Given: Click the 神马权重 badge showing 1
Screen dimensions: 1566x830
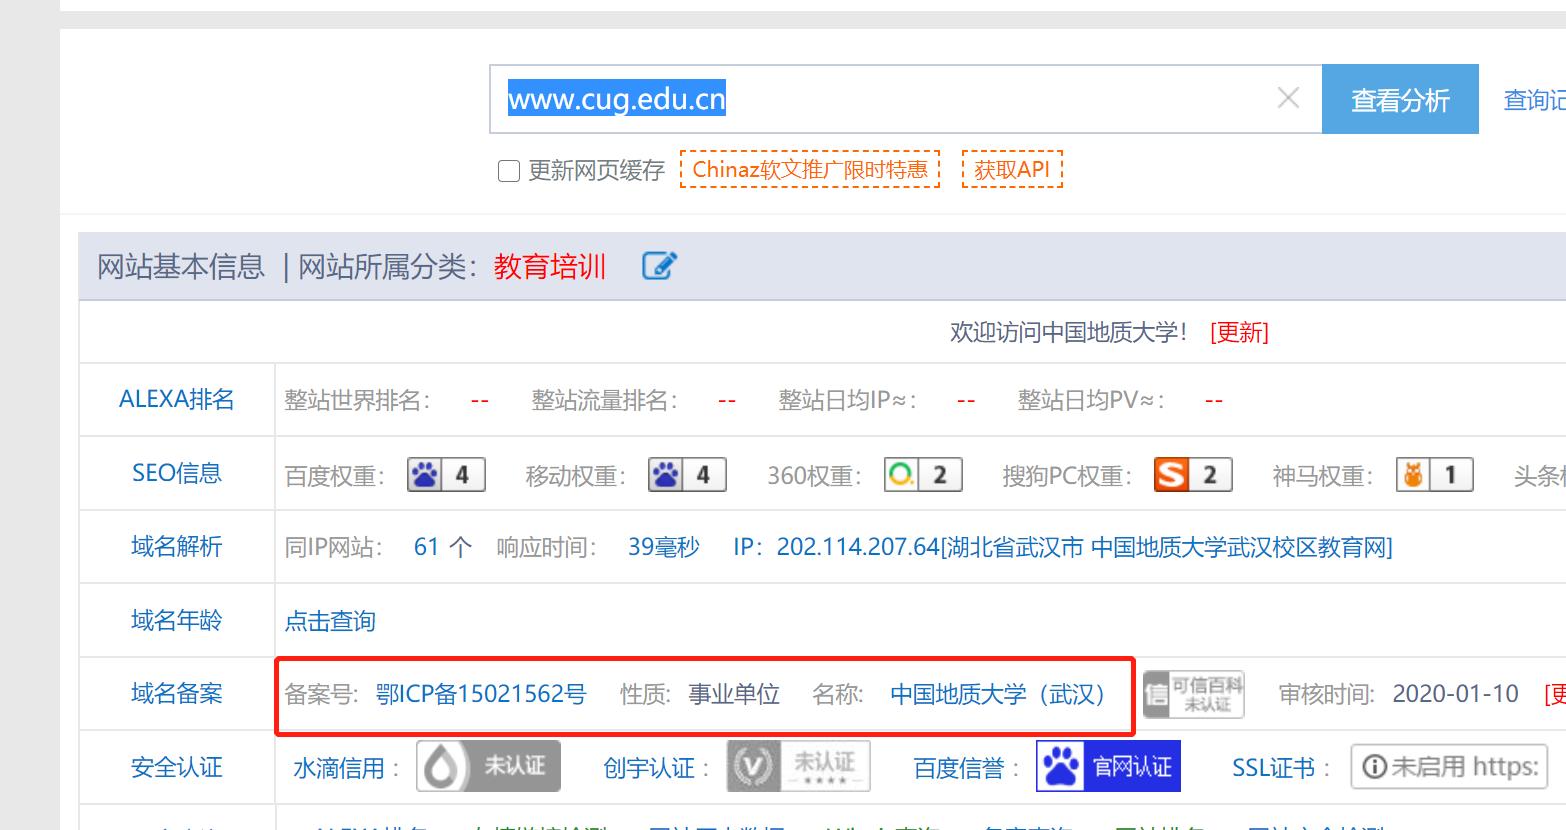Looking at the screenshot, I should coord(1435,474).
